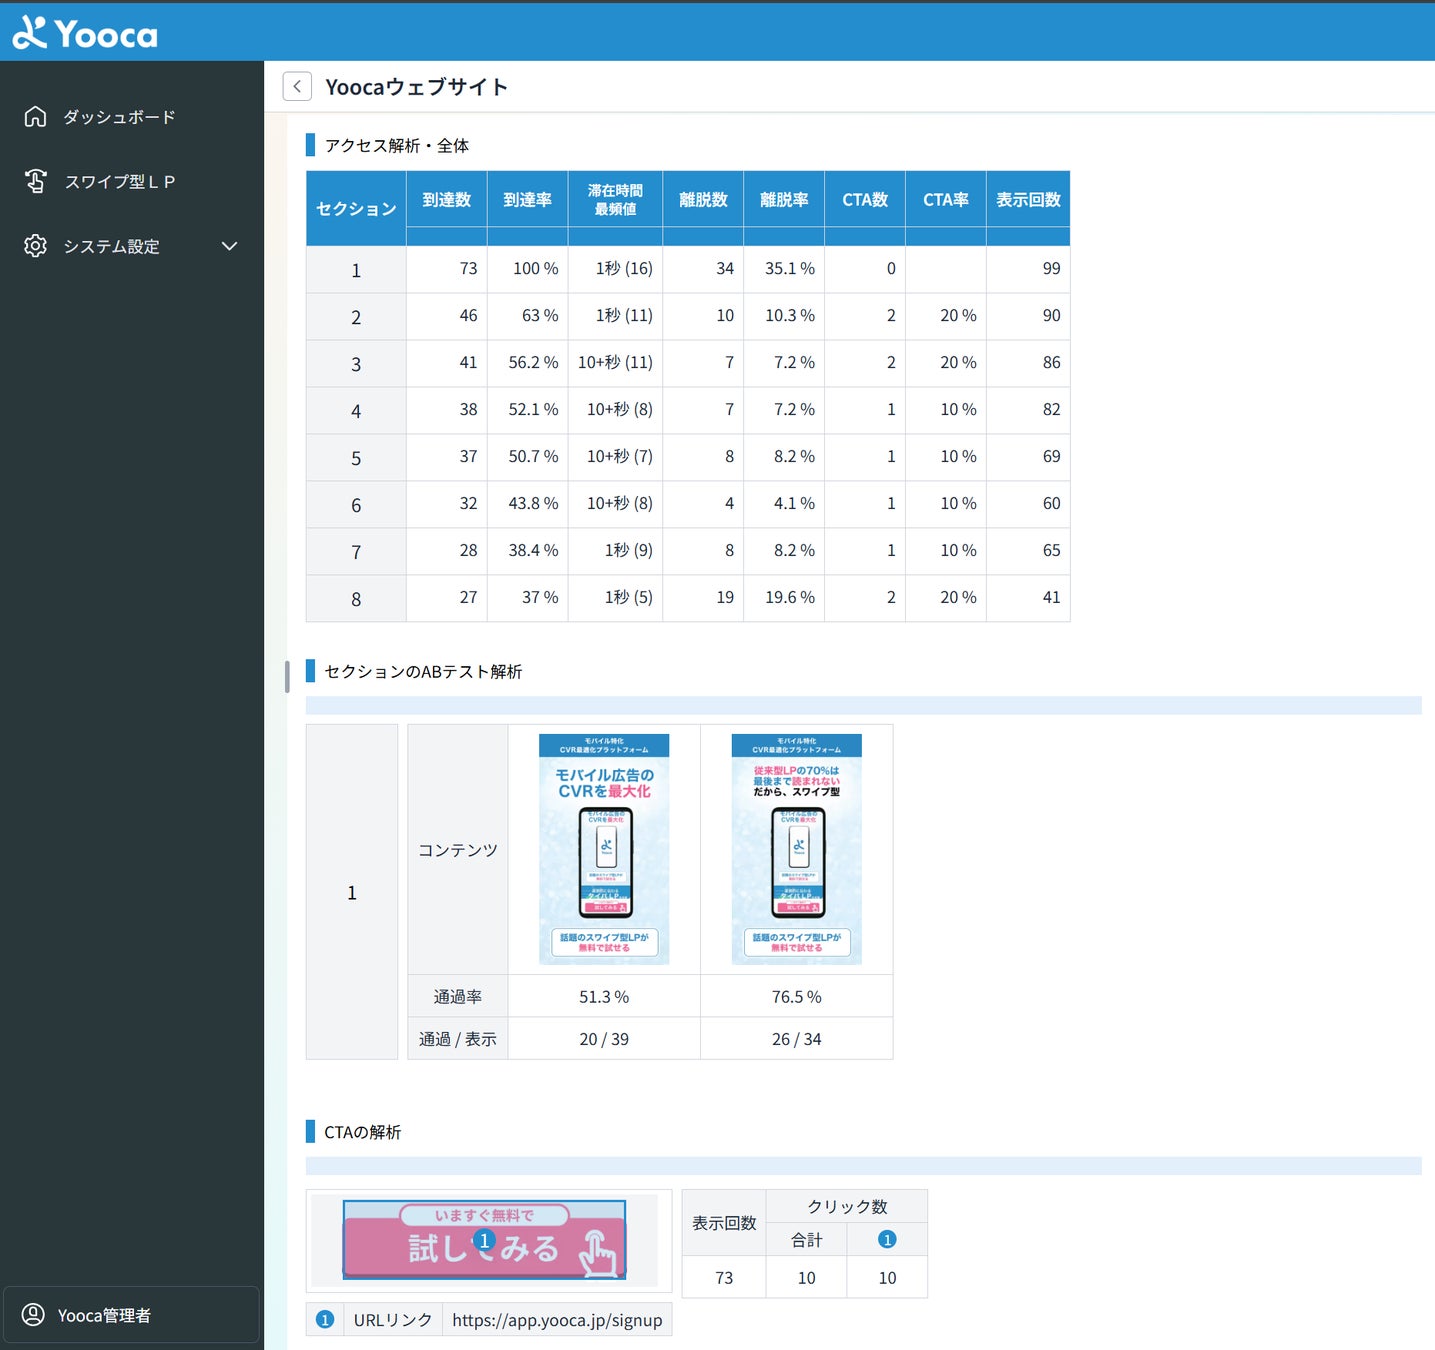This screenshot has width=1435, height=1350.
Task: Click the 50.7 % reach rate cell
Action: (x=527, y=457)
